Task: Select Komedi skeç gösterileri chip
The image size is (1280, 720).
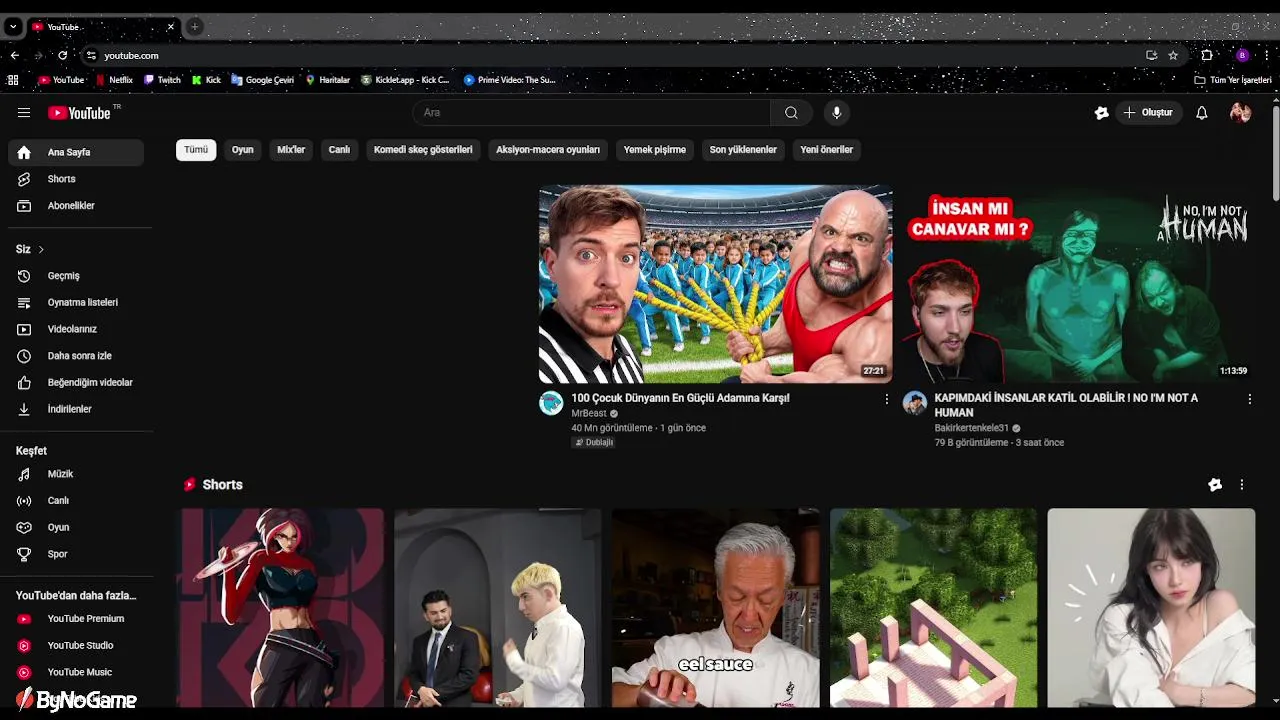Action: point(423,150)
